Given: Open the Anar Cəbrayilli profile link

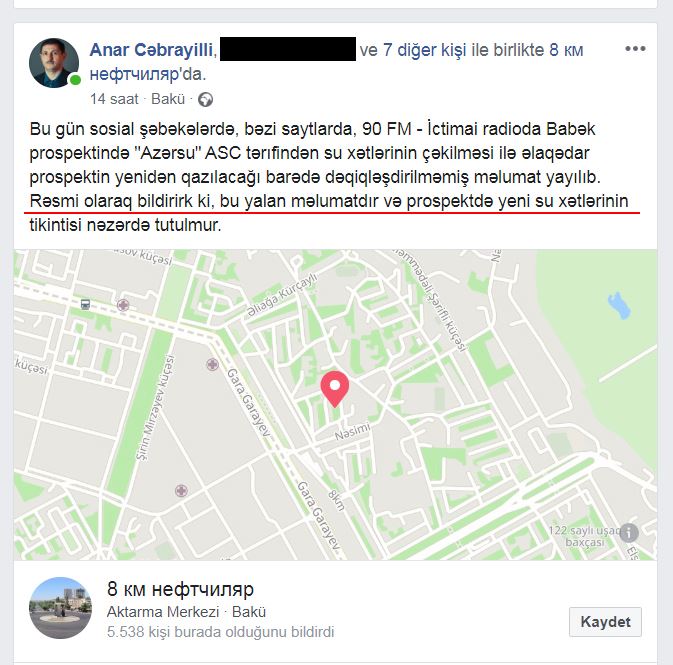Looking at the screenshot, I should click(x=151, y=50).
